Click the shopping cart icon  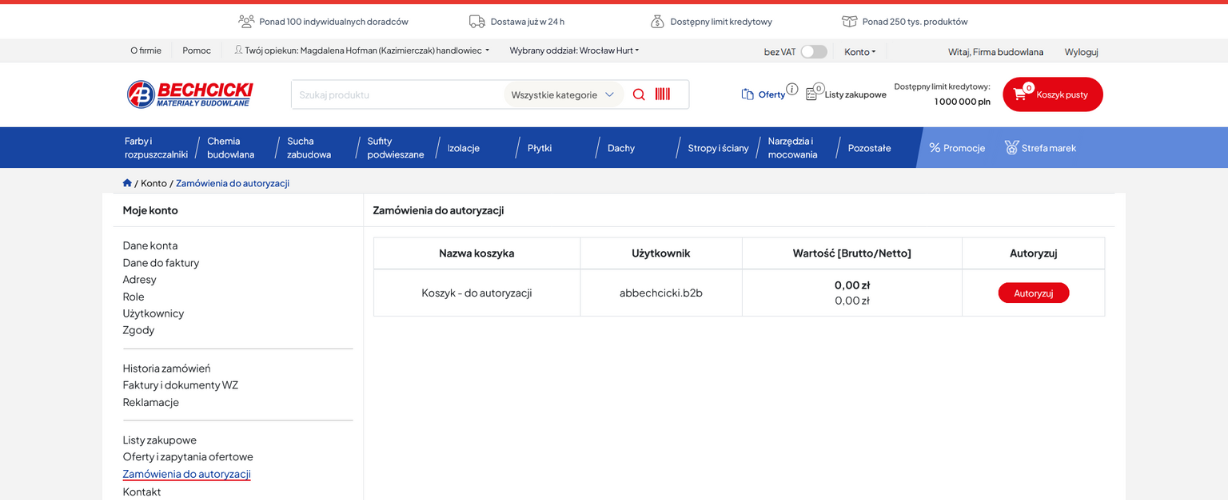pos(1020,94)
